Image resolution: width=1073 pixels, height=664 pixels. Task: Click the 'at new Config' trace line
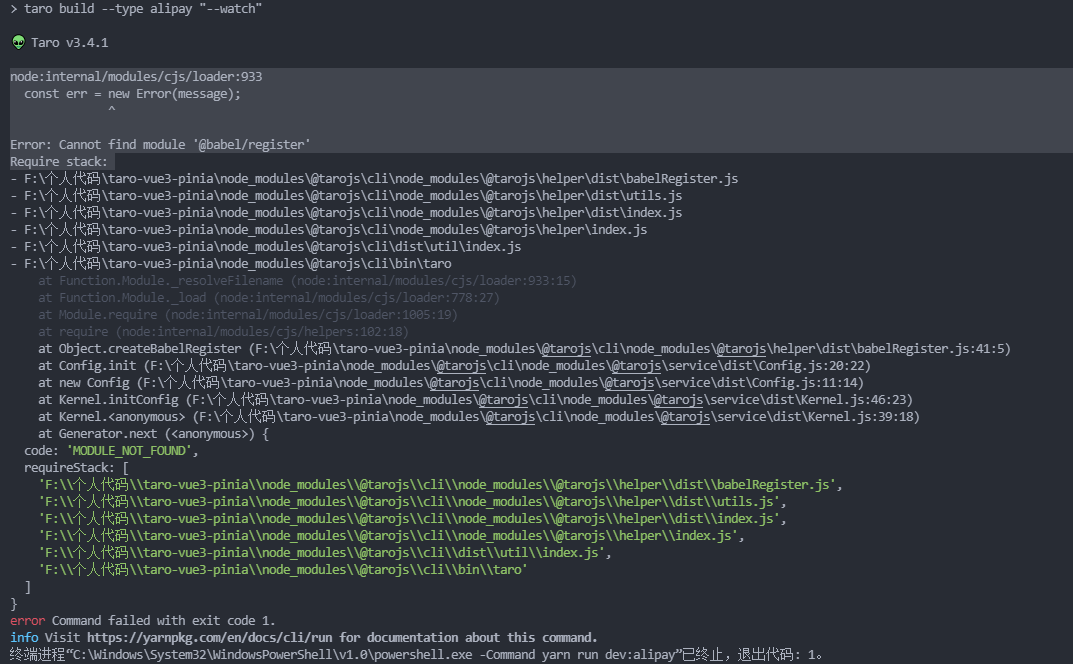[451, 383]
